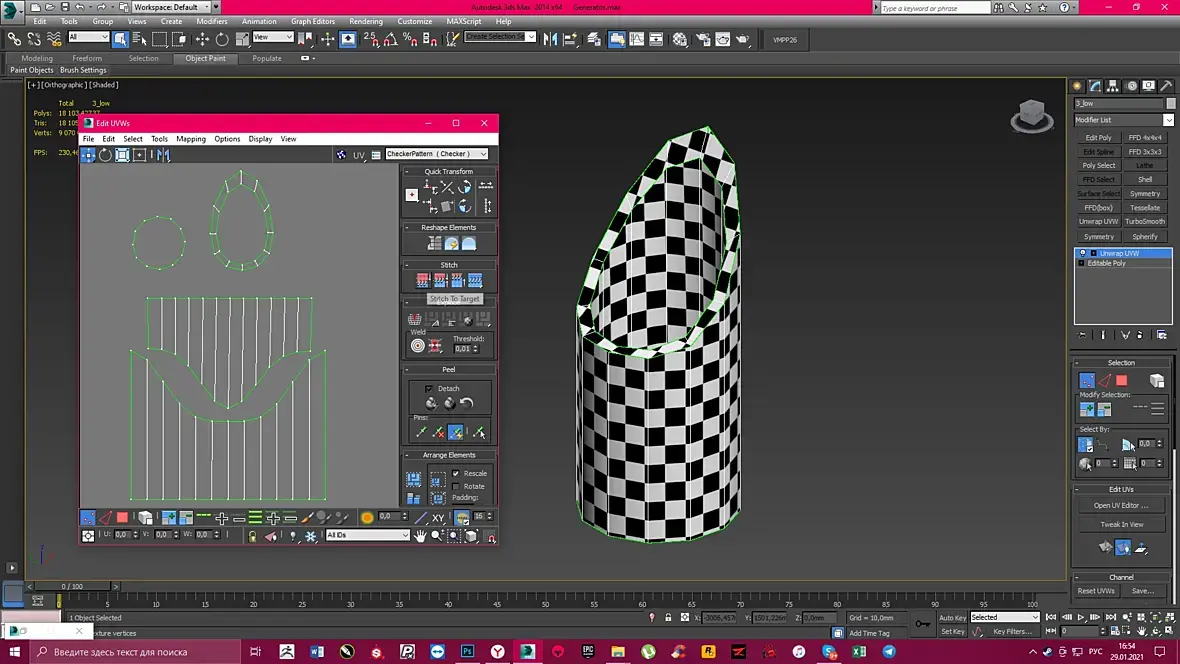1180x664 pixels.
Task: Click the Open UV Editor button
Action: click(x=1121, y=505)
